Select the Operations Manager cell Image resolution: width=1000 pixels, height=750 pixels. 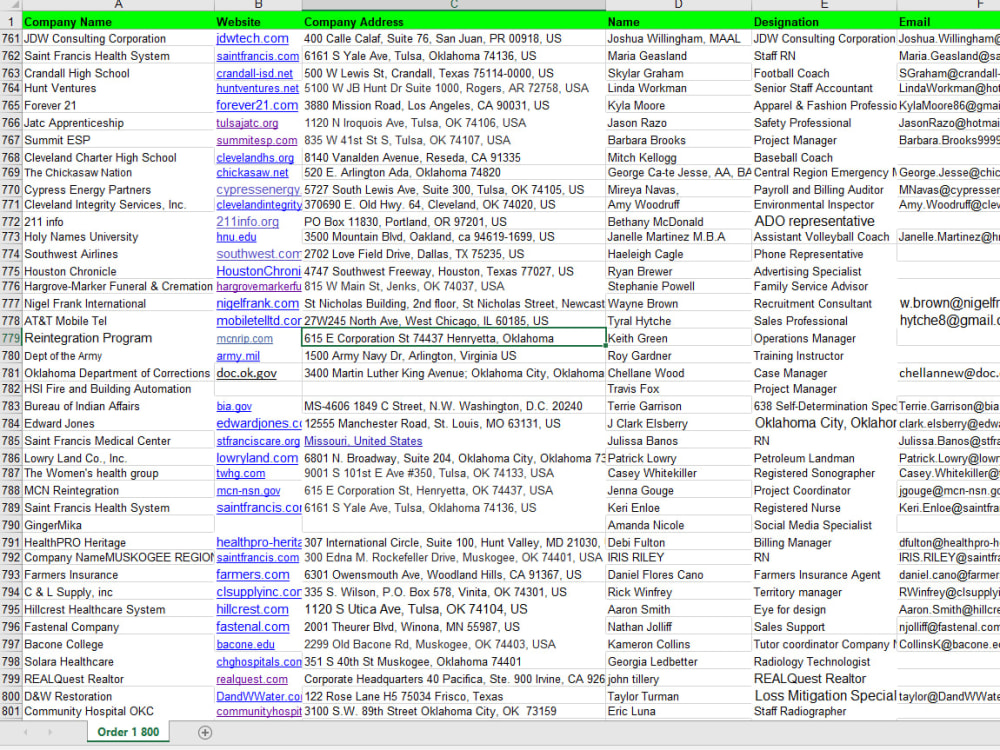[824, 339]
